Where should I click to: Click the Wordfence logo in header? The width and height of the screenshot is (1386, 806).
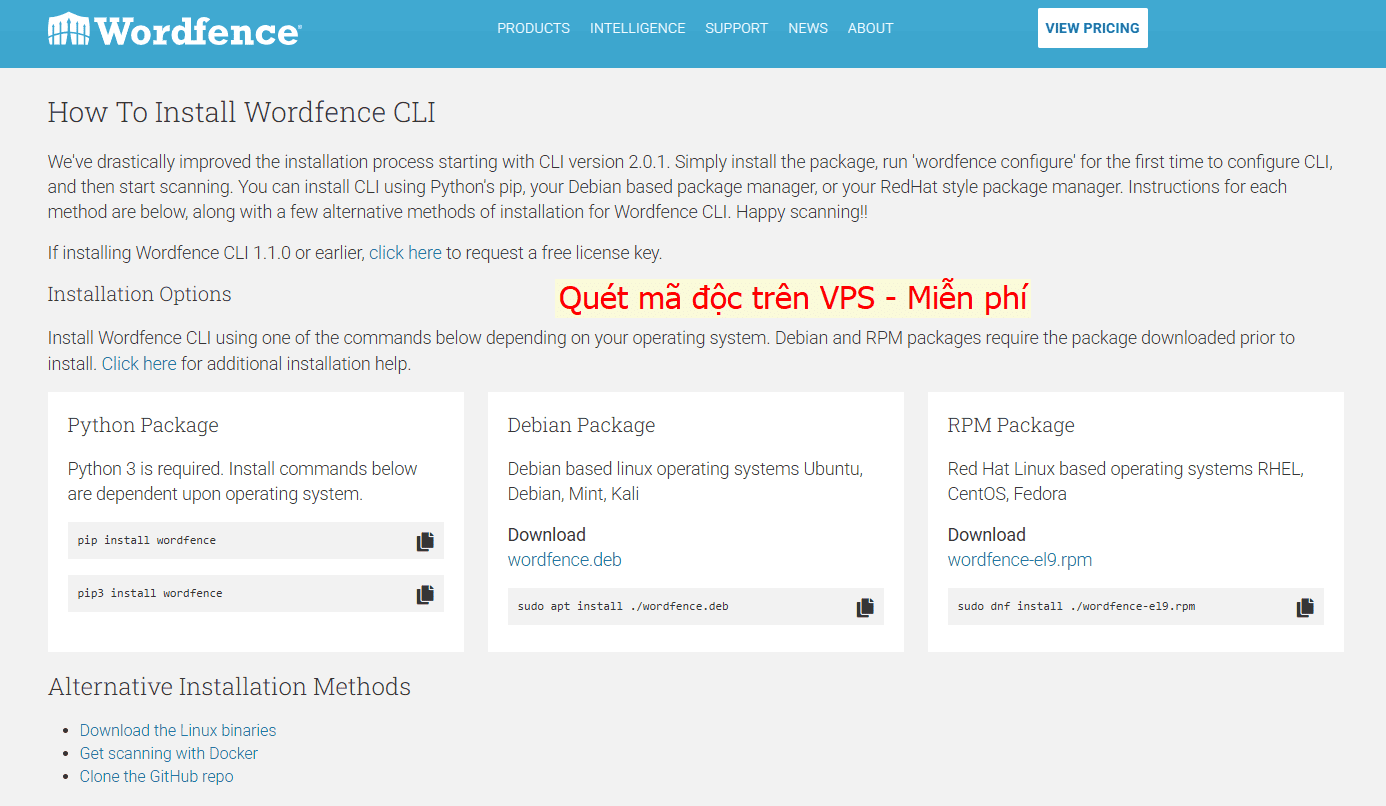coord(174,29)
